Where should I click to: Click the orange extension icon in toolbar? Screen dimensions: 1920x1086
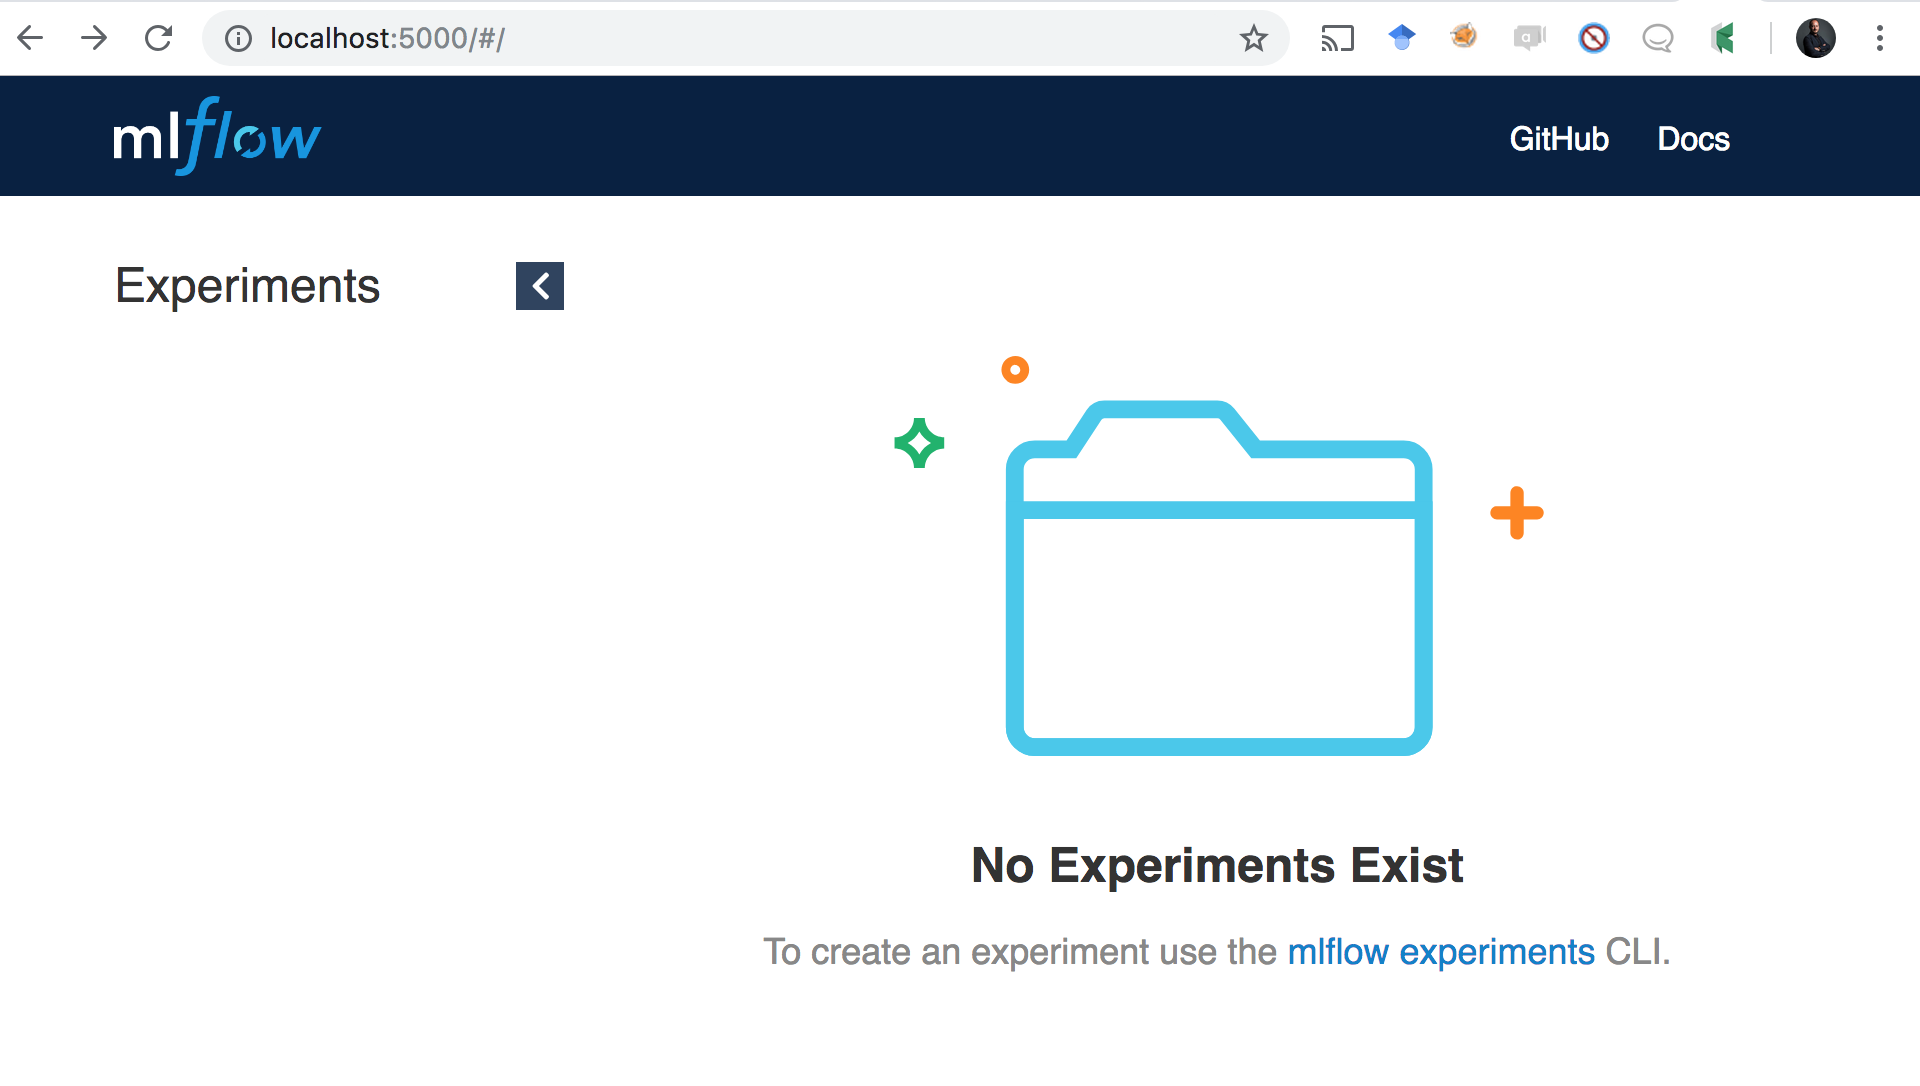[x=1464, y=37]
